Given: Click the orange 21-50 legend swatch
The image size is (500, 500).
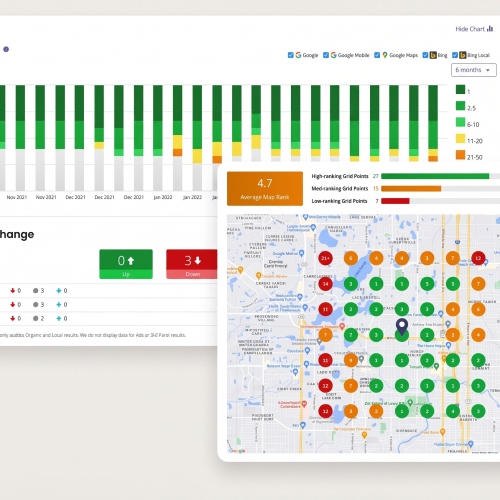Looking at the screenshot, I should [x=460, y=155].
